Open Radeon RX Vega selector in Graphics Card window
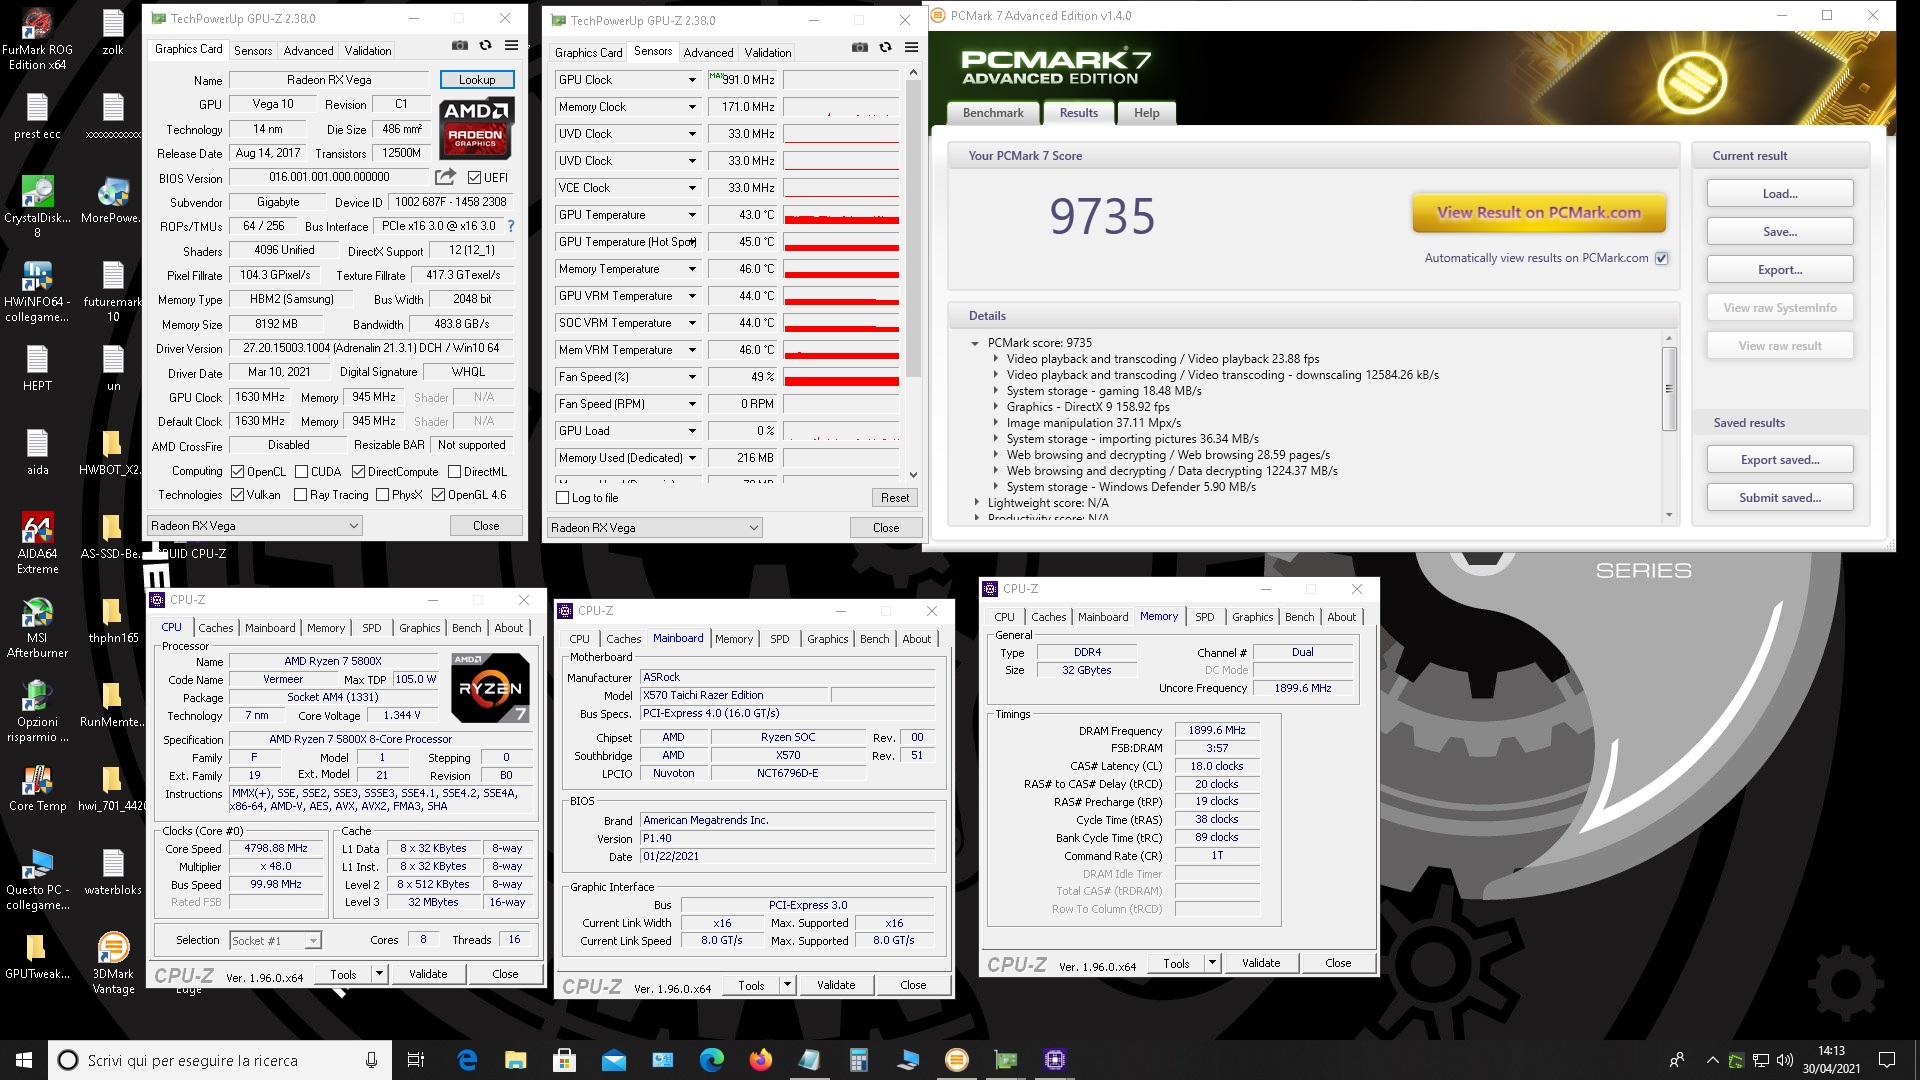 click(254, 526)
